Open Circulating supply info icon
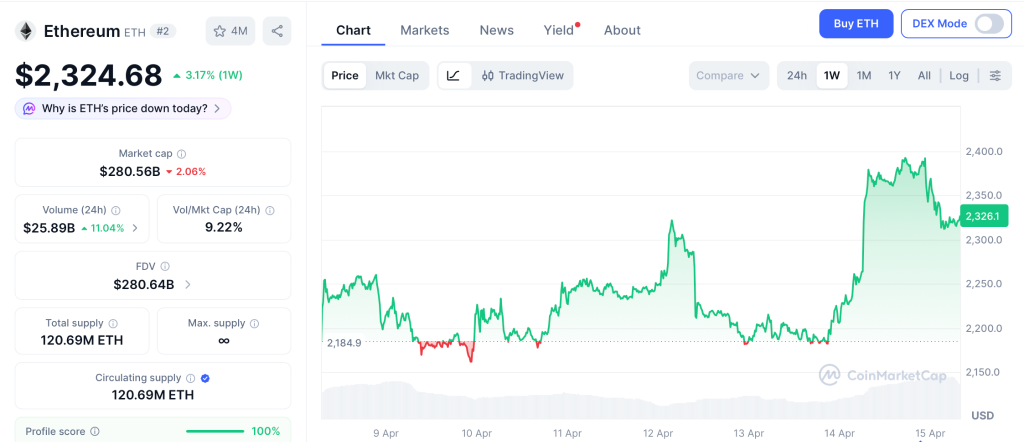This screenshot has height=442, width=1024. [x=191, y=378]
